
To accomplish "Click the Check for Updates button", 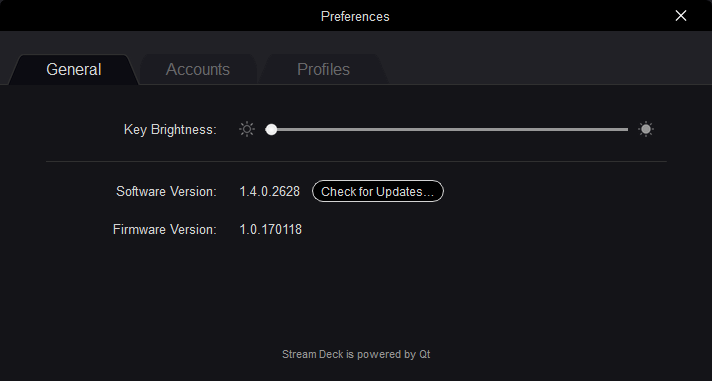I will pyautogui.click(x=378, y=191).
